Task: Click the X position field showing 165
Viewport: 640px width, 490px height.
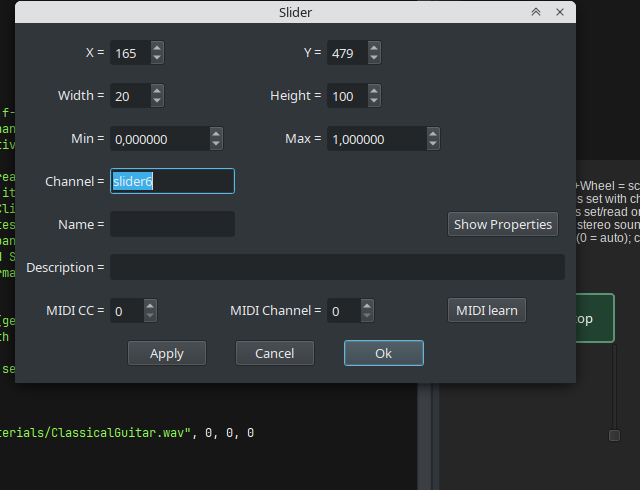Action: click(x=131, y=53)
